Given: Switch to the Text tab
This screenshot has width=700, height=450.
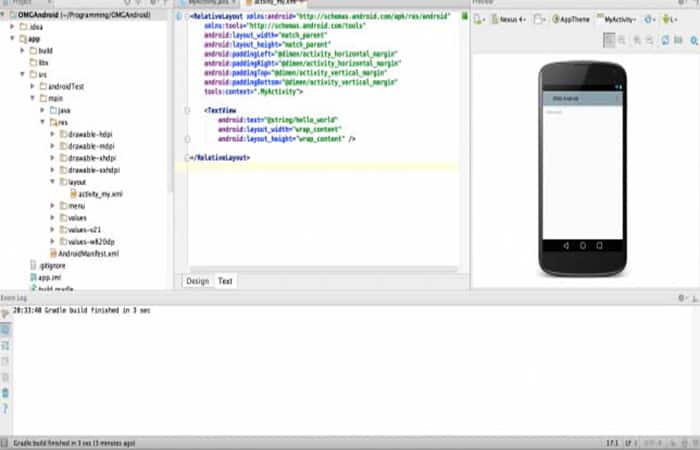Looking at the screenshot, I should (225, 281).
